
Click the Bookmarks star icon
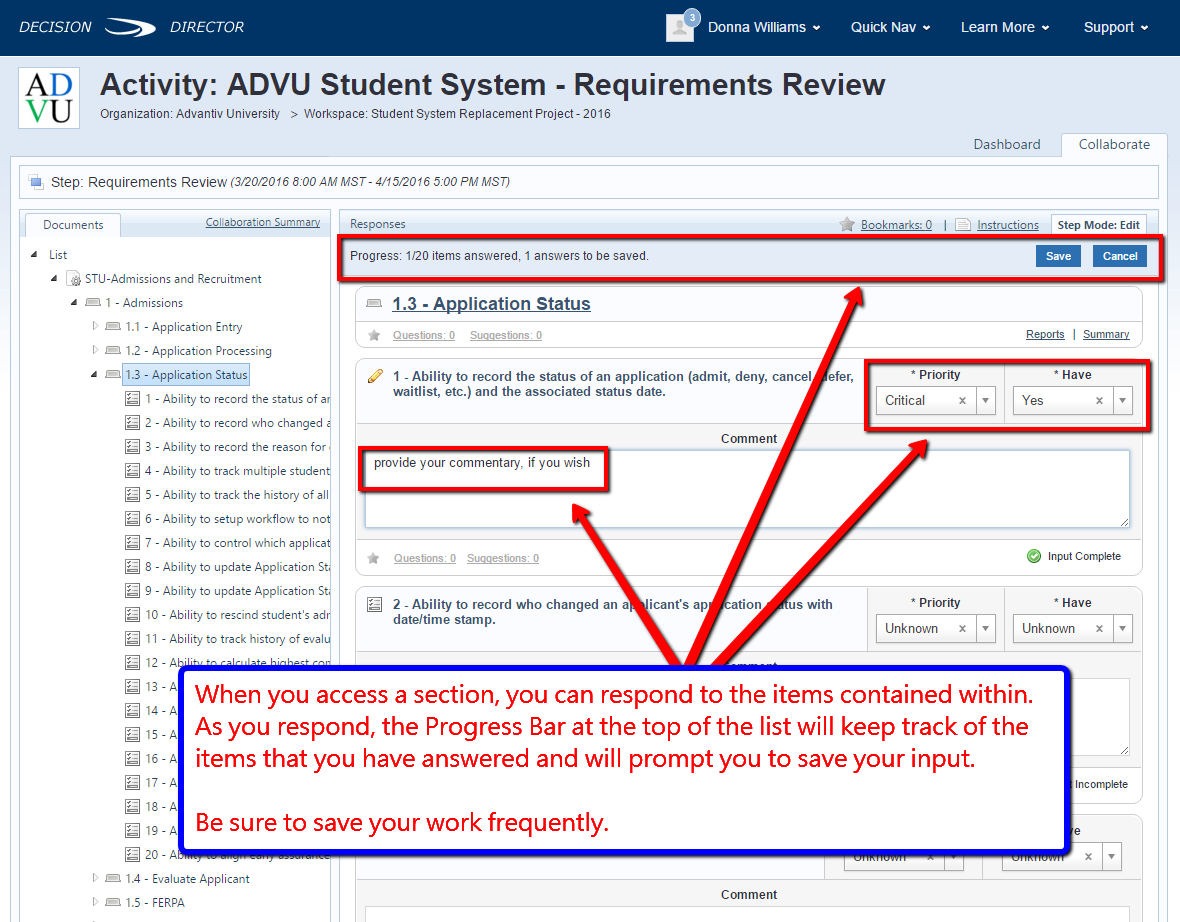tap(847, 224)
